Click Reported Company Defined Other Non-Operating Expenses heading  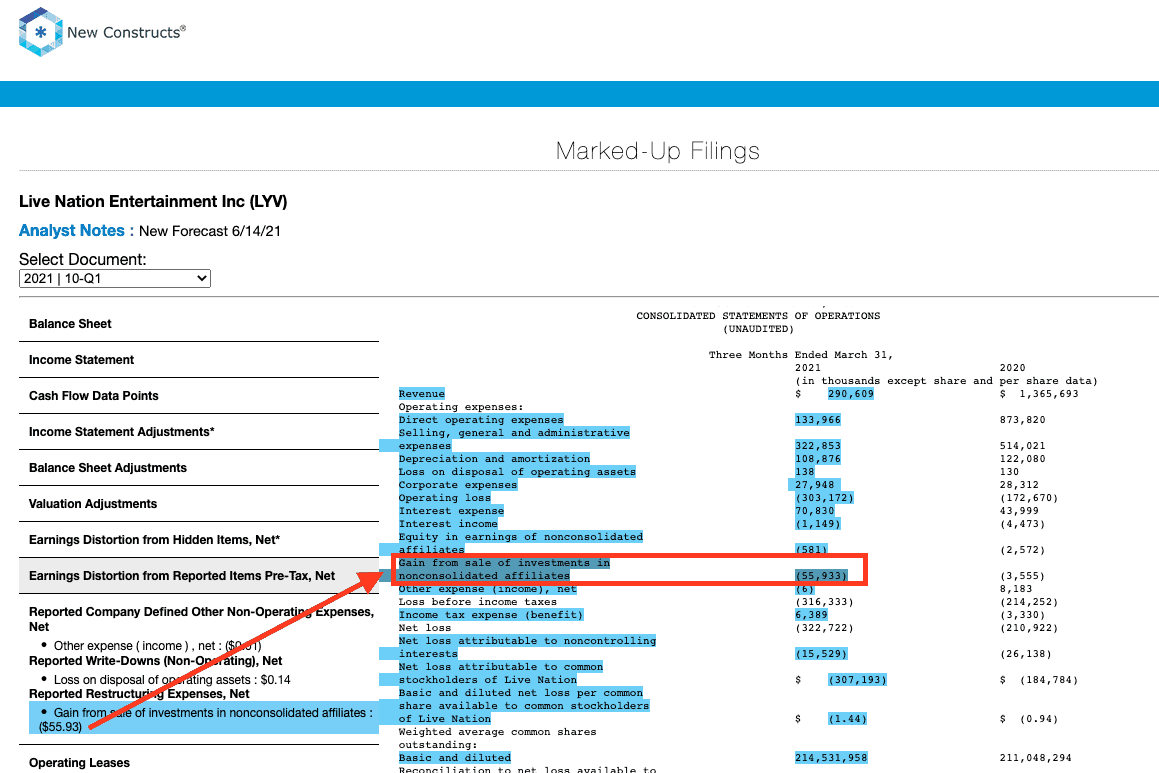pos(201,619)
